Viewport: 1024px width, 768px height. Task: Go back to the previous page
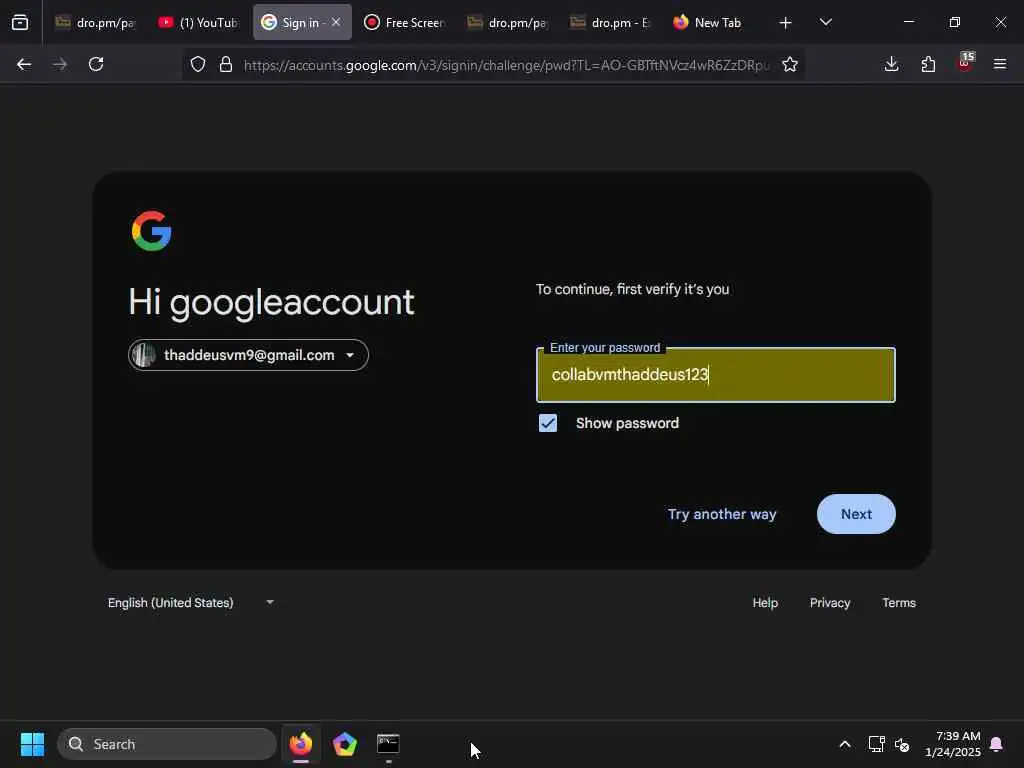(x=24, y=64)
